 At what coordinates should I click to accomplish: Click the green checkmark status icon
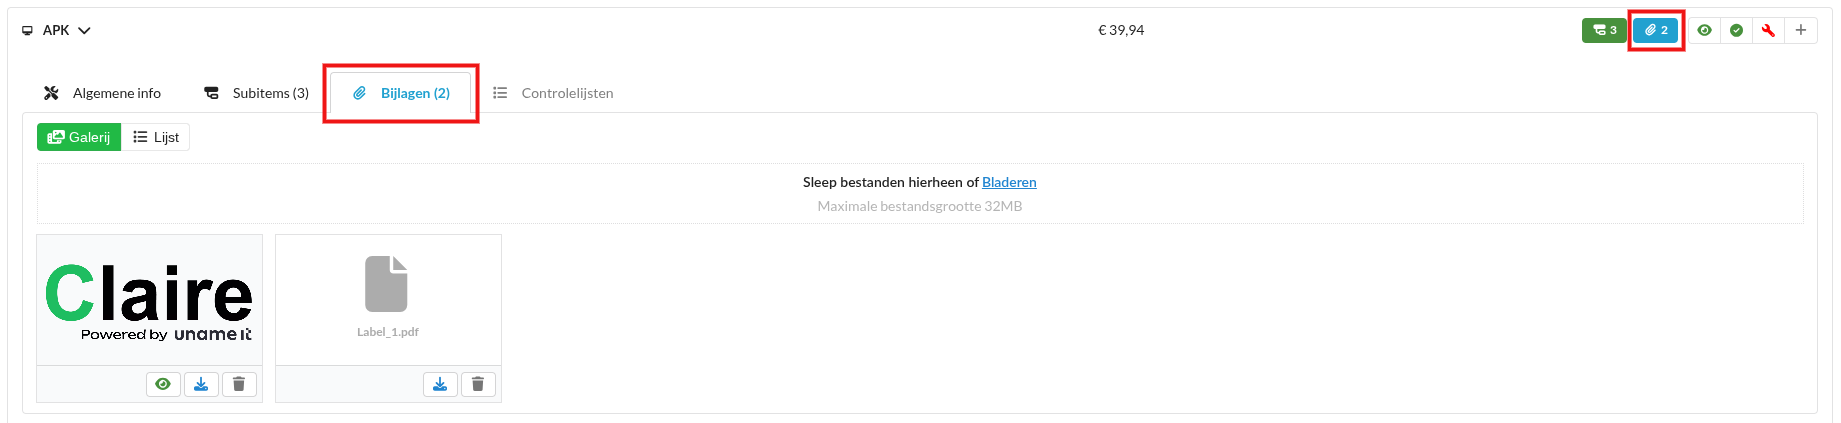click(x=1736, y=30)
